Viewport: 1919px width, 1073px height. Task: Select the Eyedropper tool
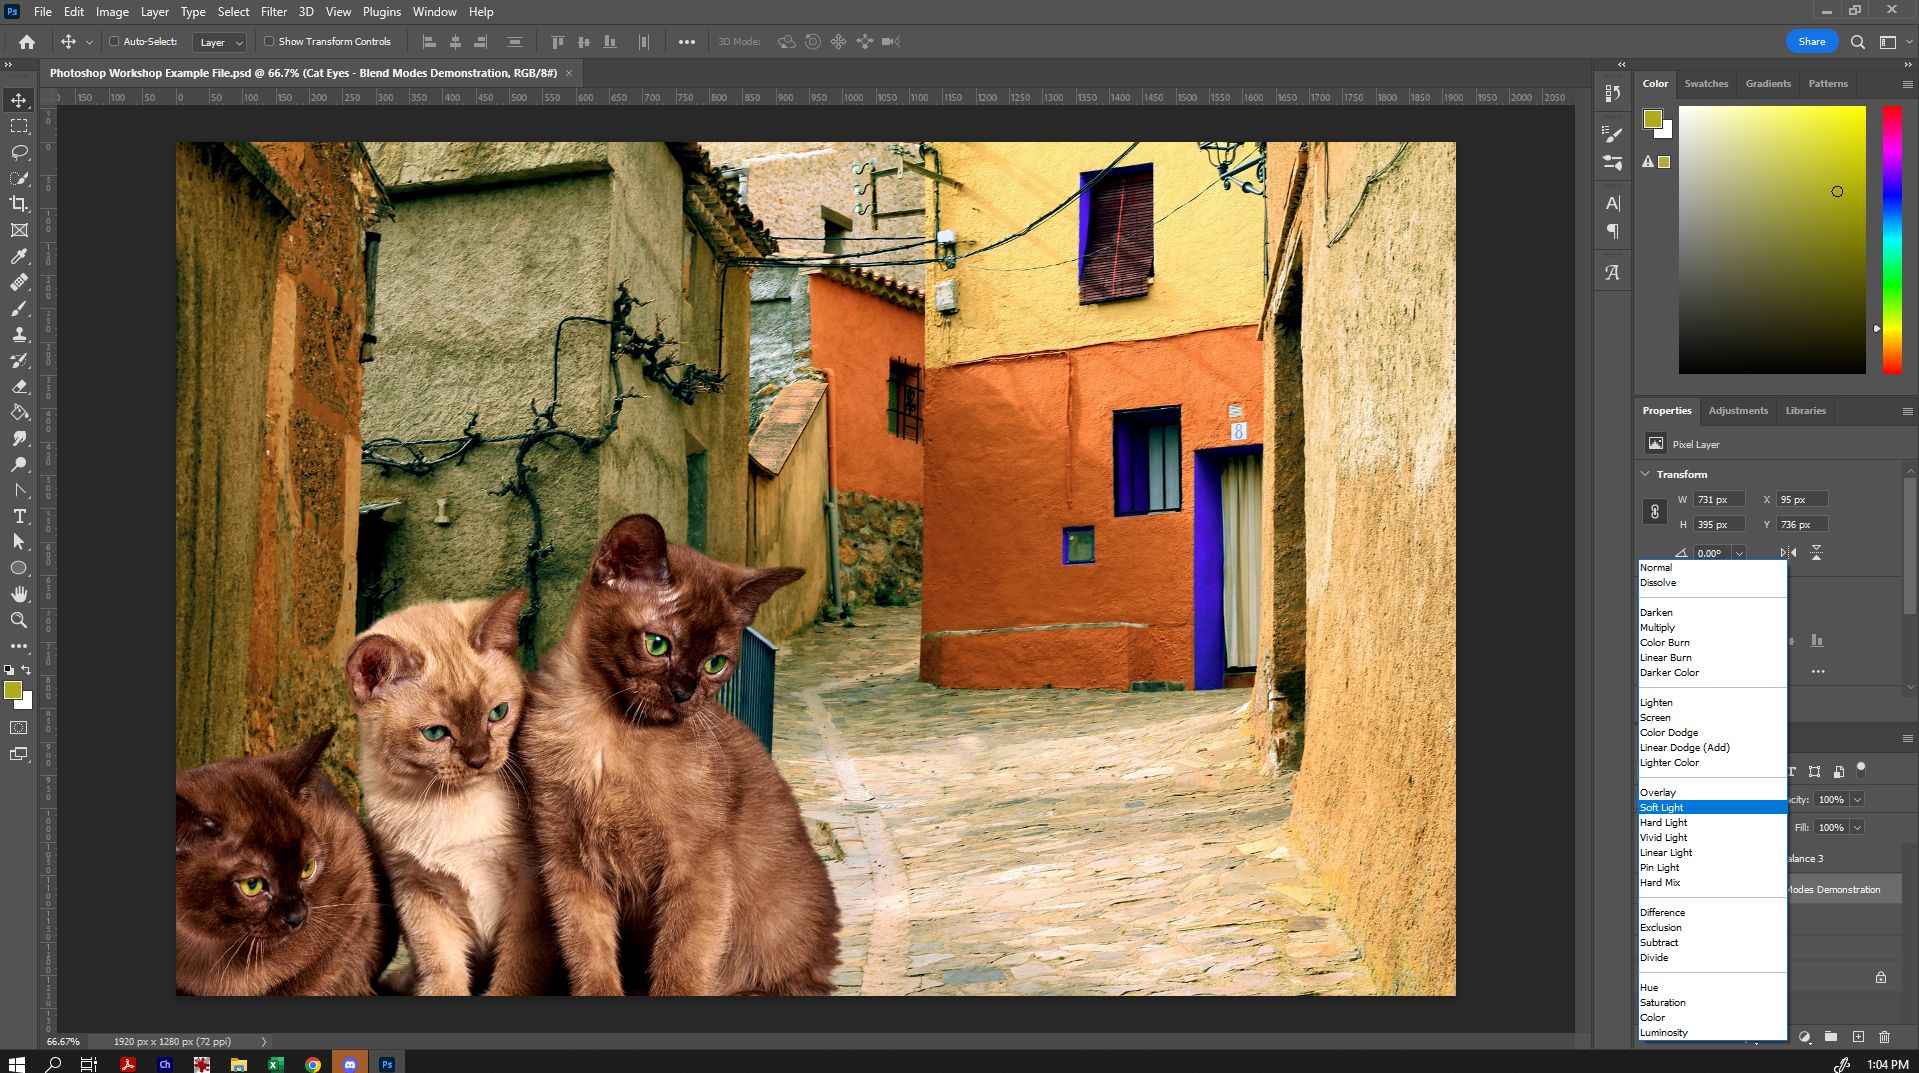click(19, 257)
